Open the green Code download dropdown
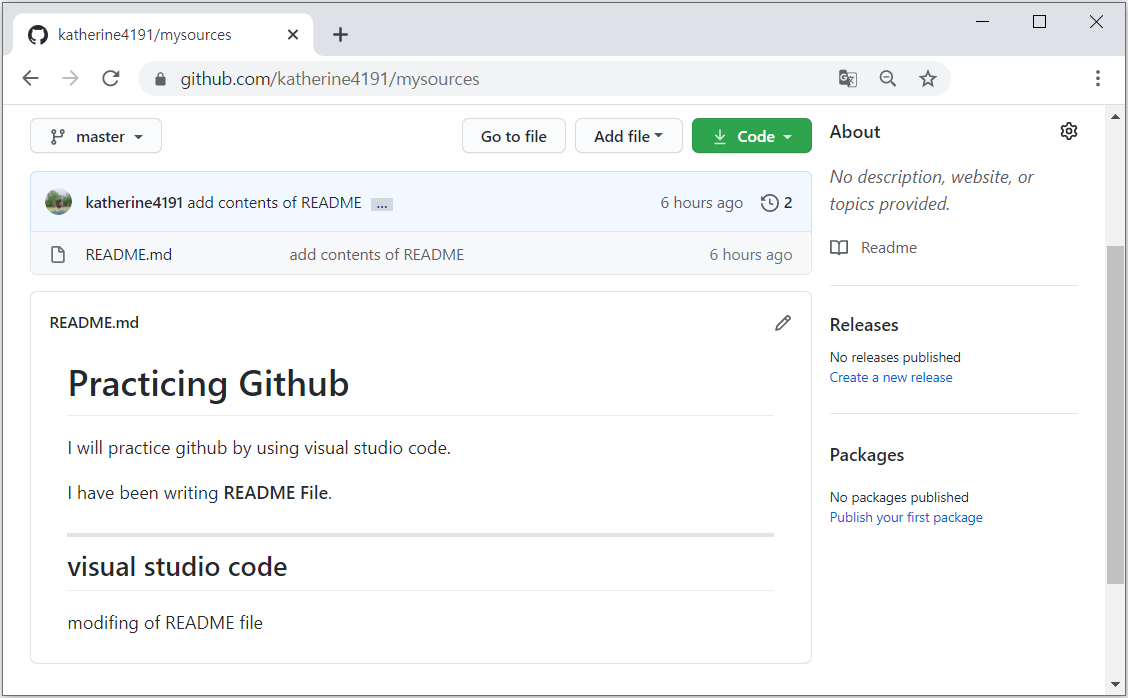Viewport: 1128px width, 698px height. pos(752,136)
